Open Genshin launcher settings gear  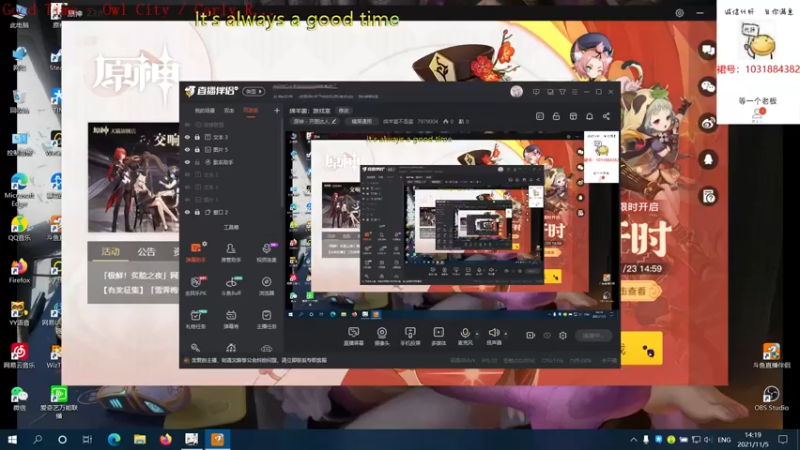pos(680,13)
